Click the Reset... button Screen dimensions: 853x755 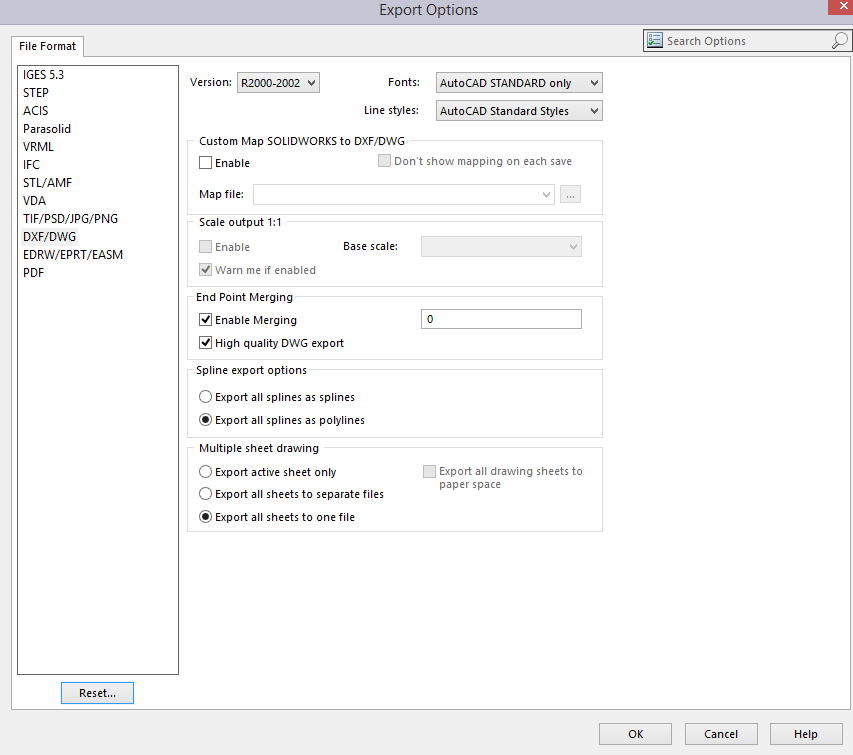[x=97, y=693]
